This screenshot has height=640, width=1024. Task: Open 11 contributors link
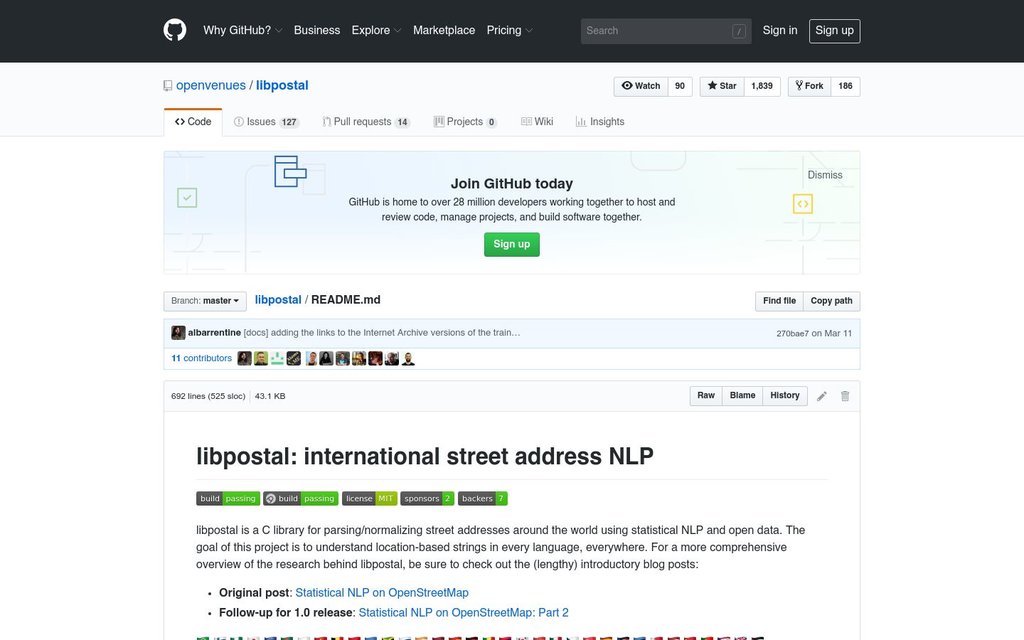(x=201, y=358)
